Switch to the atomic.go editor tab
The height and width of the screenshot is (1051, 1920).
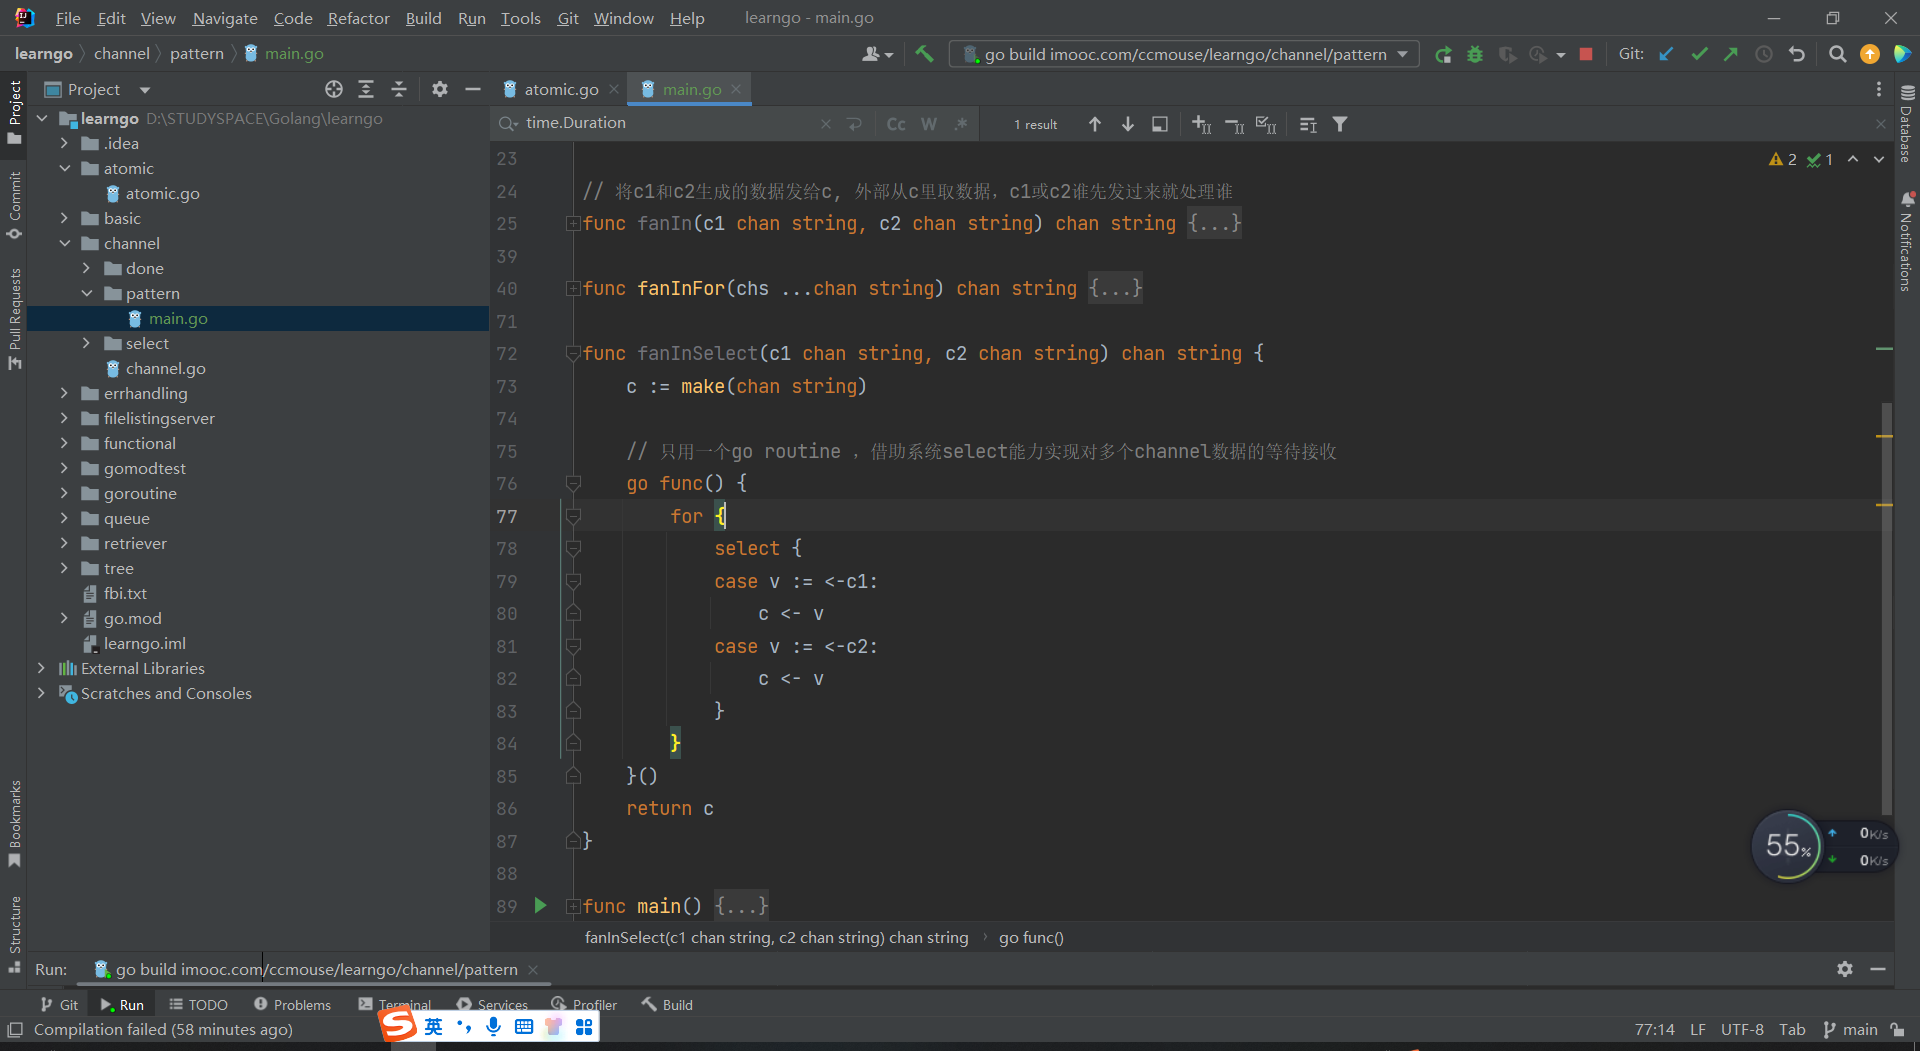[x=560, y=89]
